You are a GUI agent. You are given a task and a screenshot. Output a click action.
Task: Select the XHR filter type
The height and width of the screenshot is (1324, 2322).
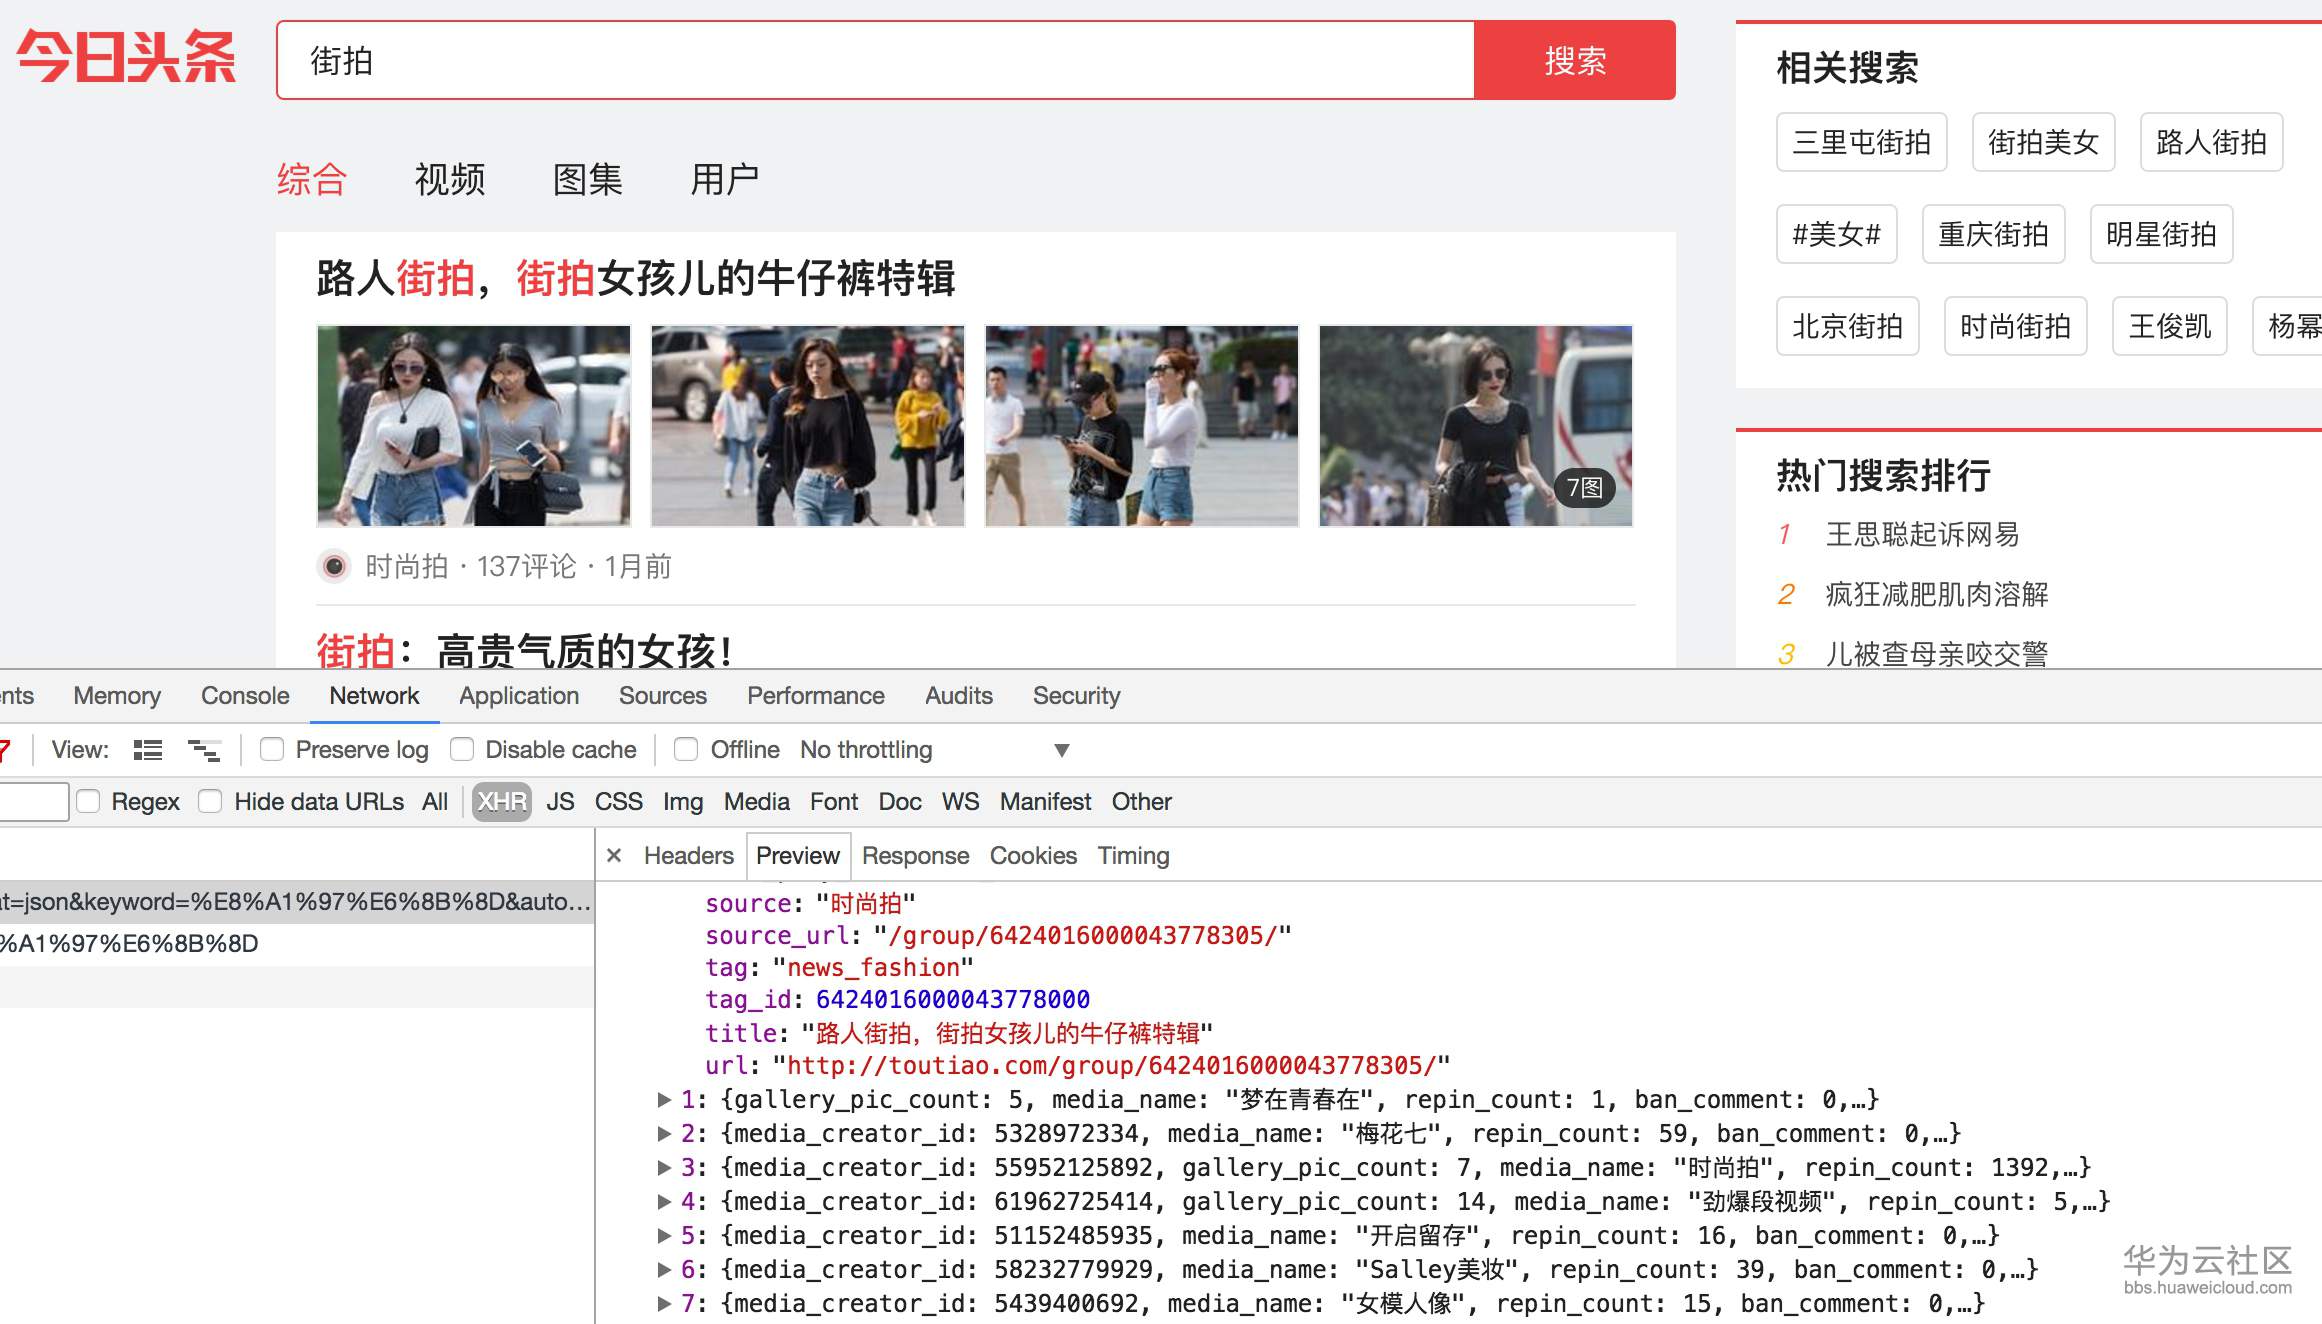click(501, 802)
